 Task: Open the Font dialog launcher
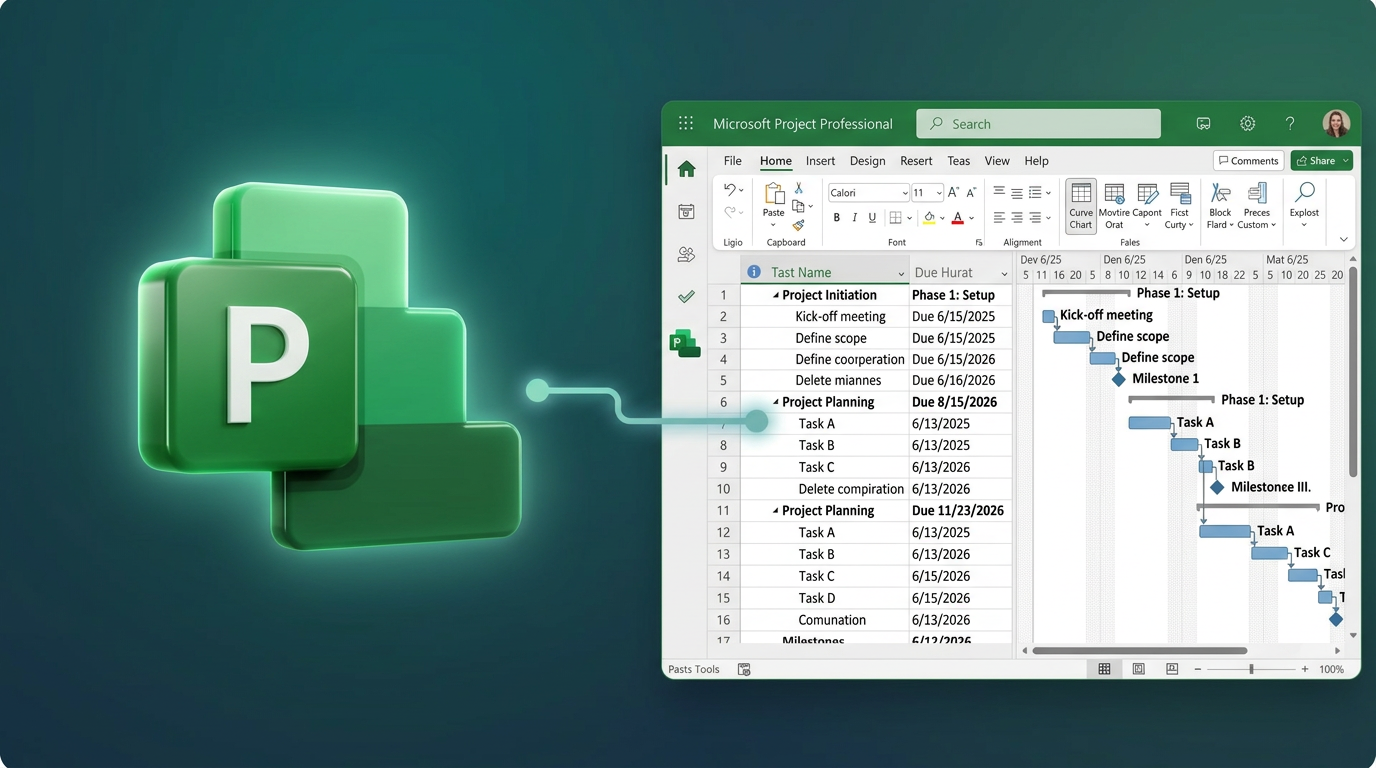click(x=978, y=243)
